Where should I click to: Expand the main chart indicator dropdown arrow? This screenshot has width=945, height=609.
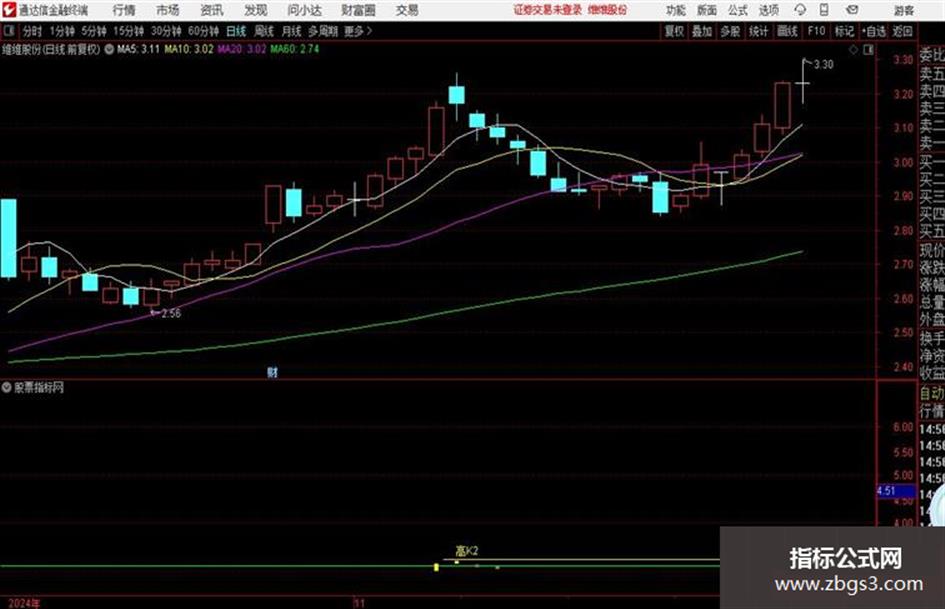click(109, 49)
